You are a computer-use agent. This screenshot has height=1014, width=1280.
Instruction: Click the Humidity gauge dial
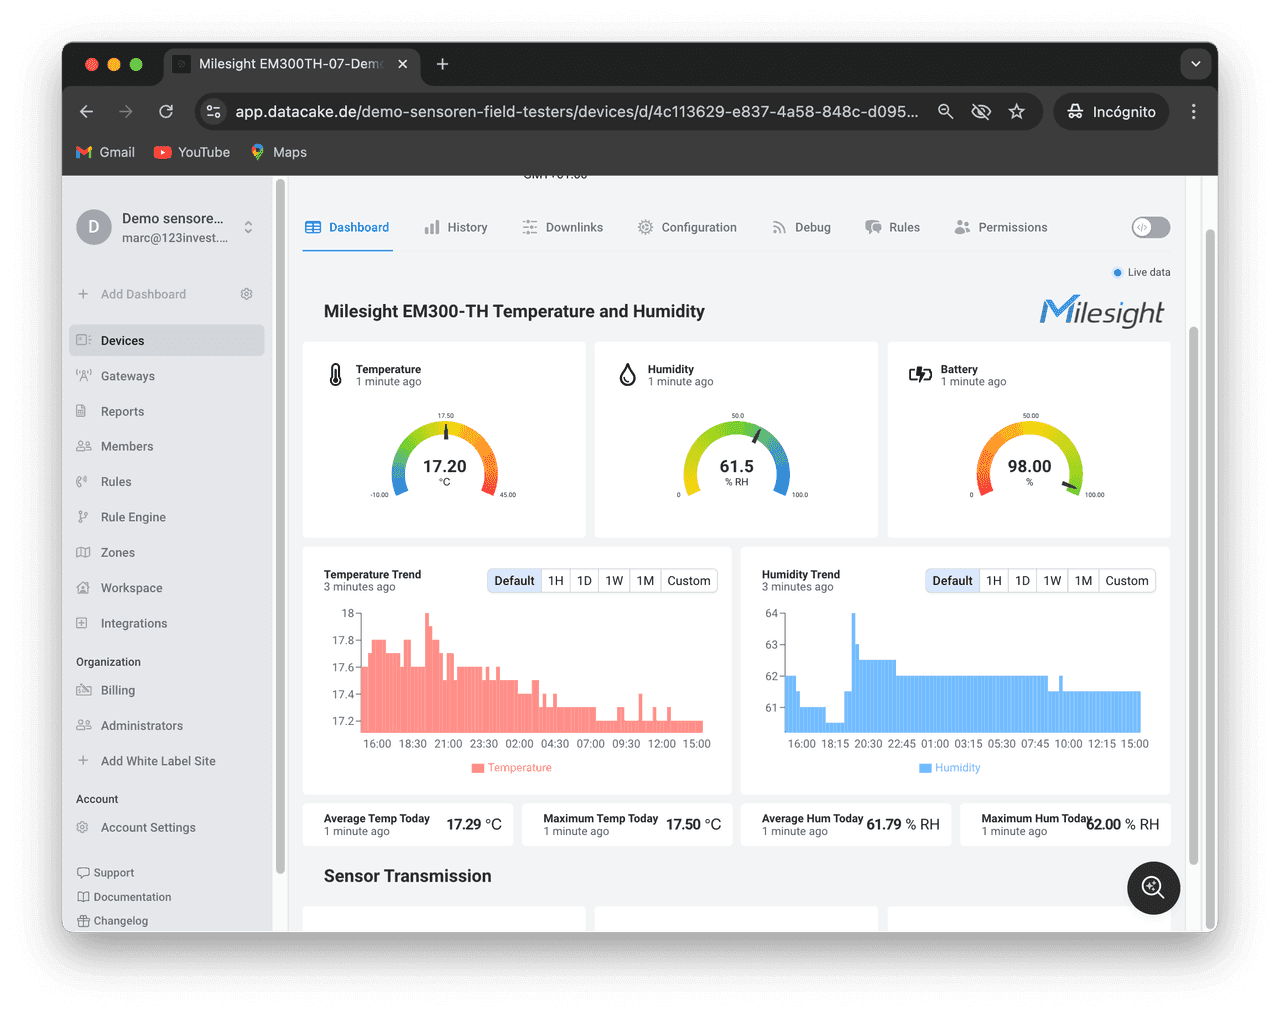(737, 459)
